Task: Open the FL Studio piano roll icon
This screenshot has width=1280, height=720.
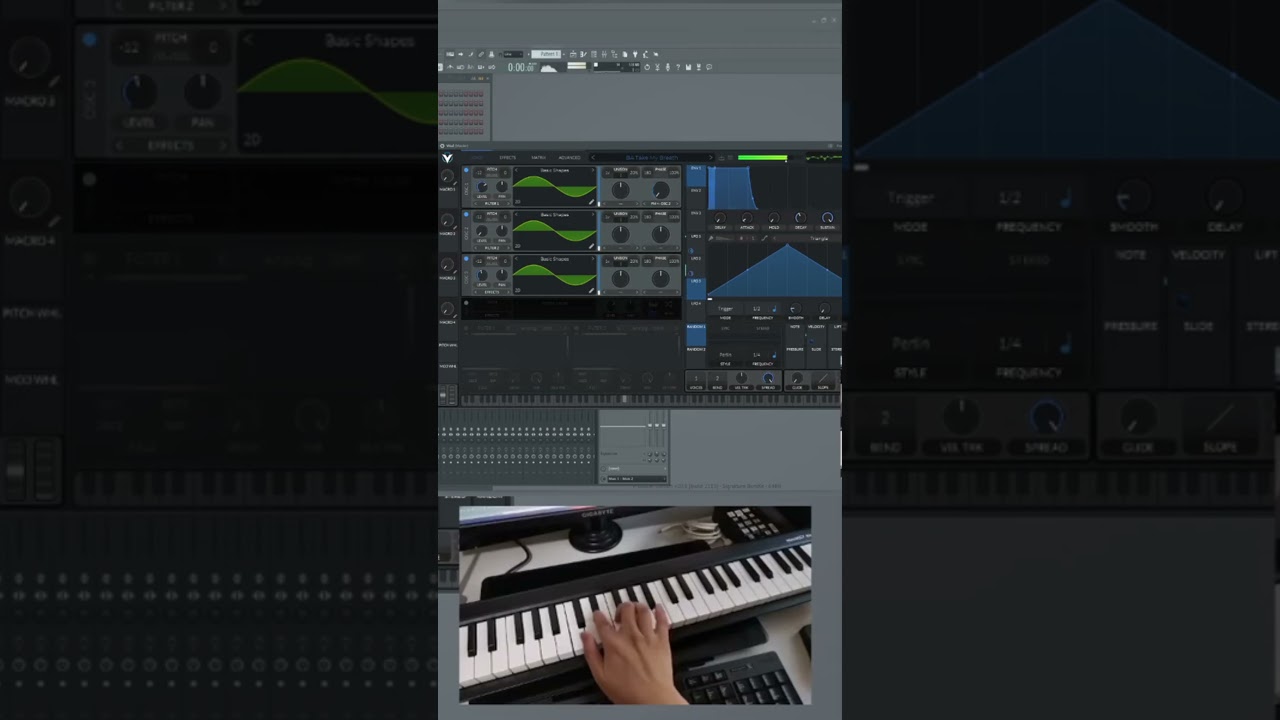Action: [583, 54]
